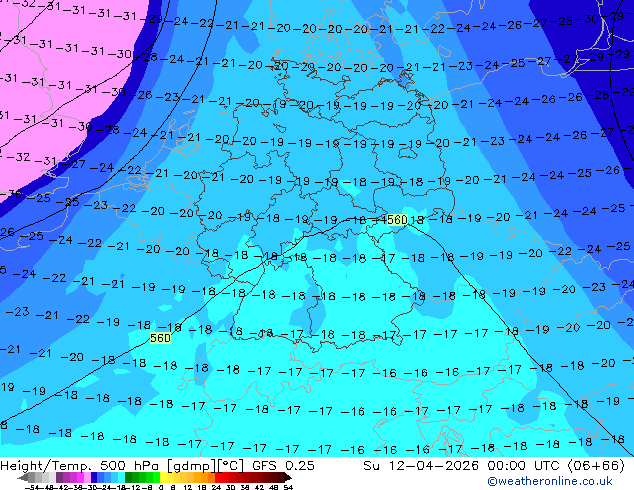Image resolution: width=634 pixels, height=490 pixels.
Task: Pick the cyan legend swatch above -18
Action: click(121, 477)
